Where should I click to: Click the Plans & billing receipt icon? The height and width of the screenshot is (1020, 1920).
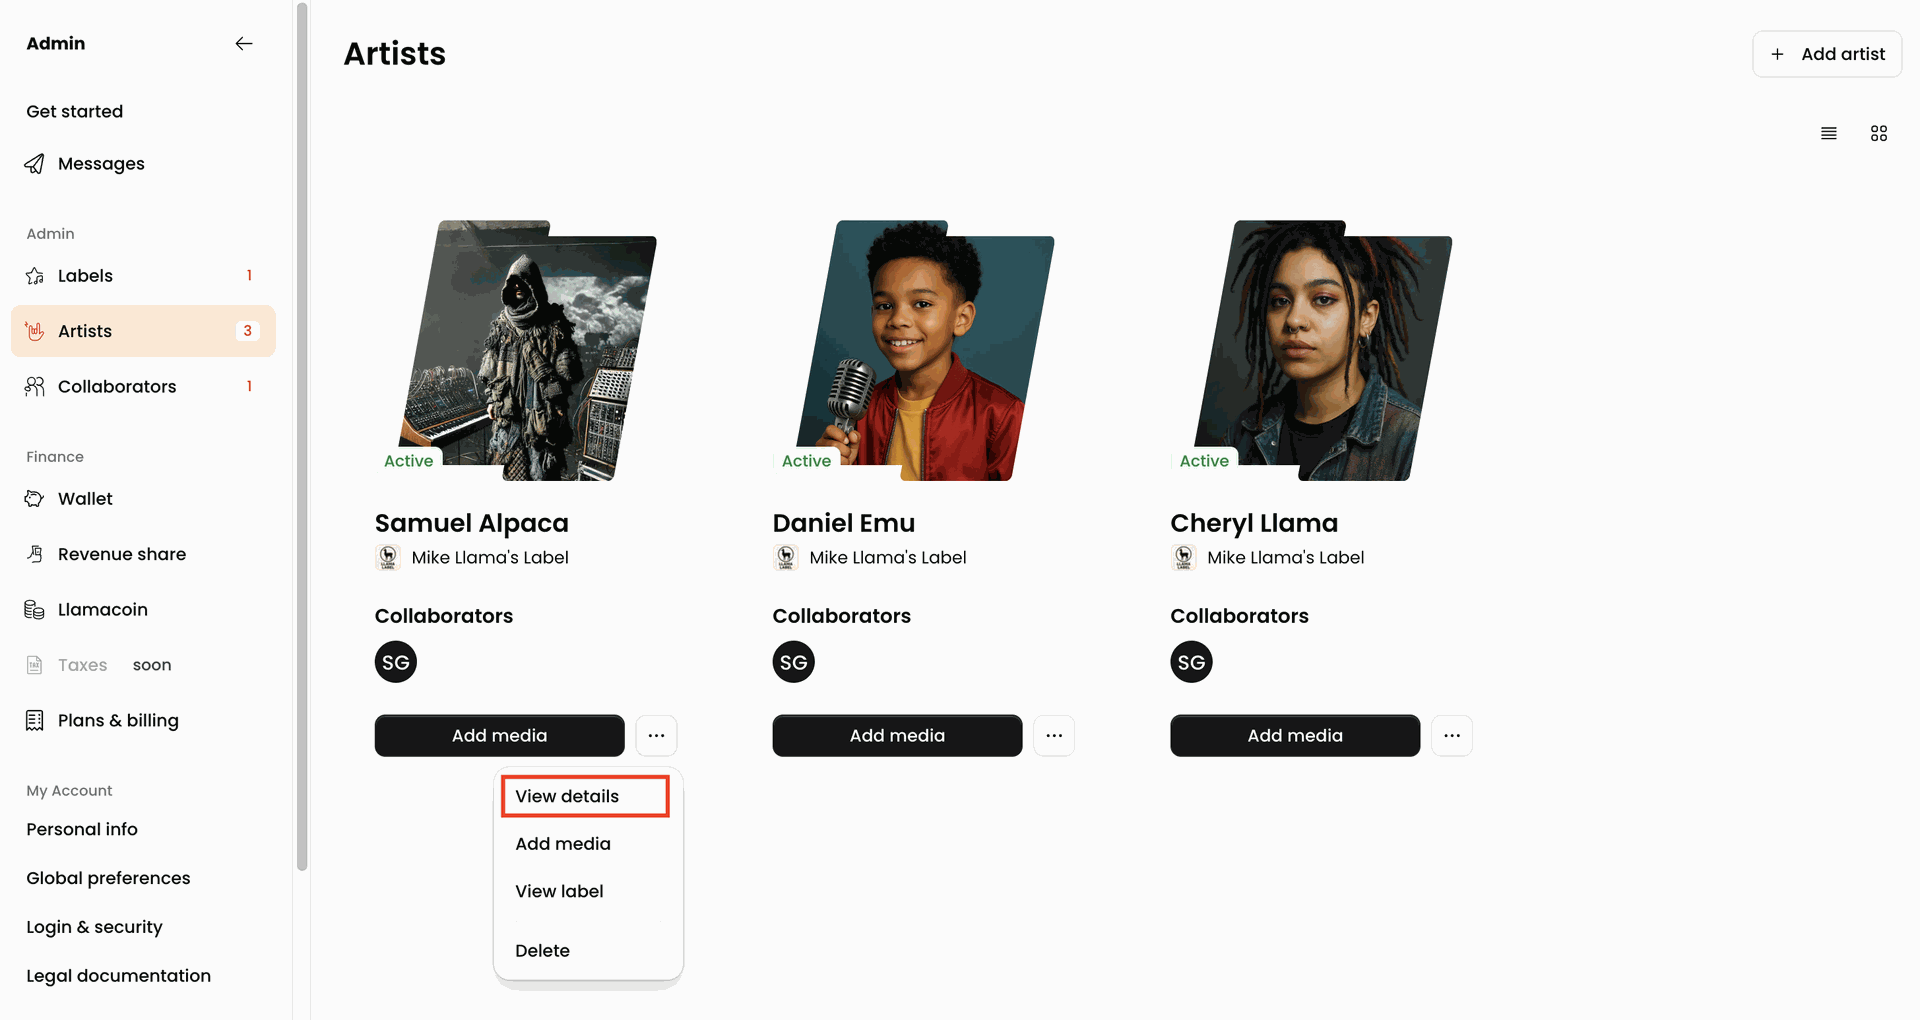(x=35, y=721)
